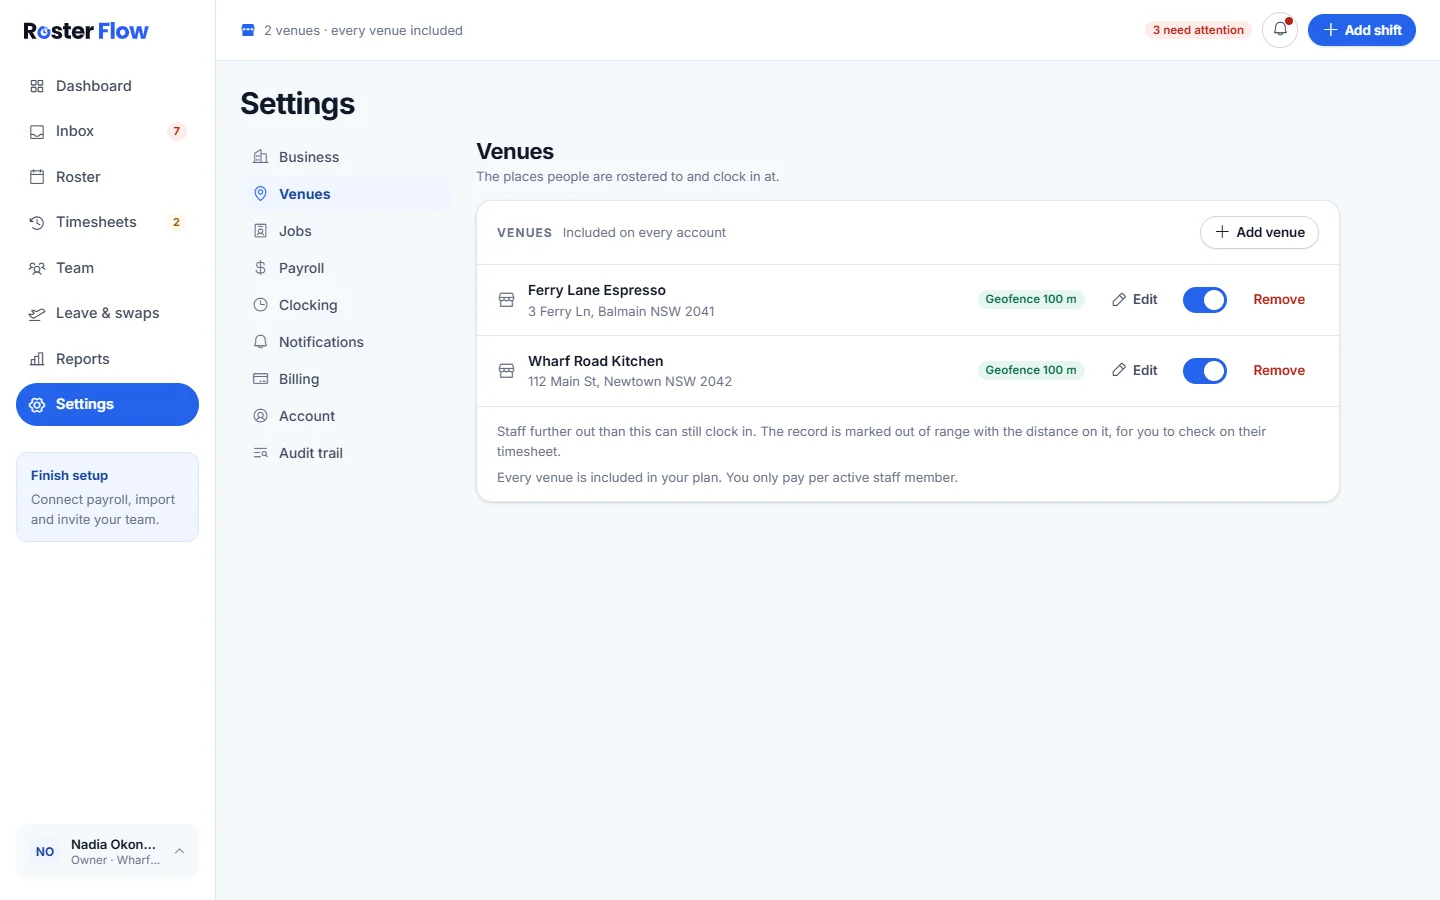Click the Timesheets badge showing 2
This screenshot has height=900, width=1440.
pos(177,222)
